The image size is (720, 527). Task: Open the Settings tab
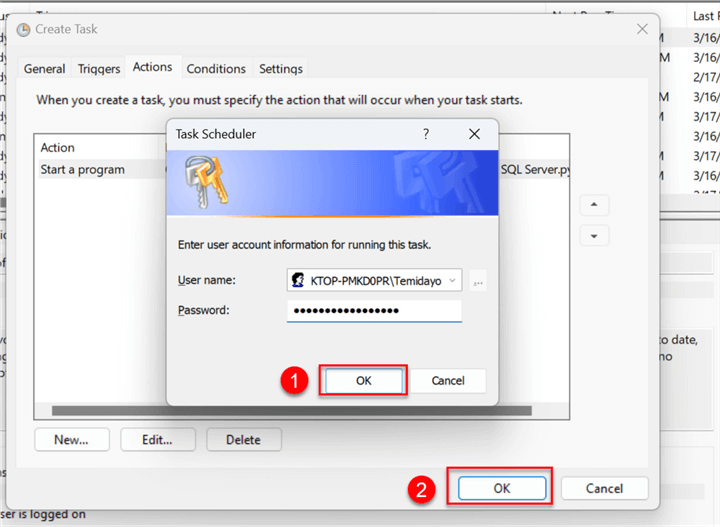click(281, 68)
